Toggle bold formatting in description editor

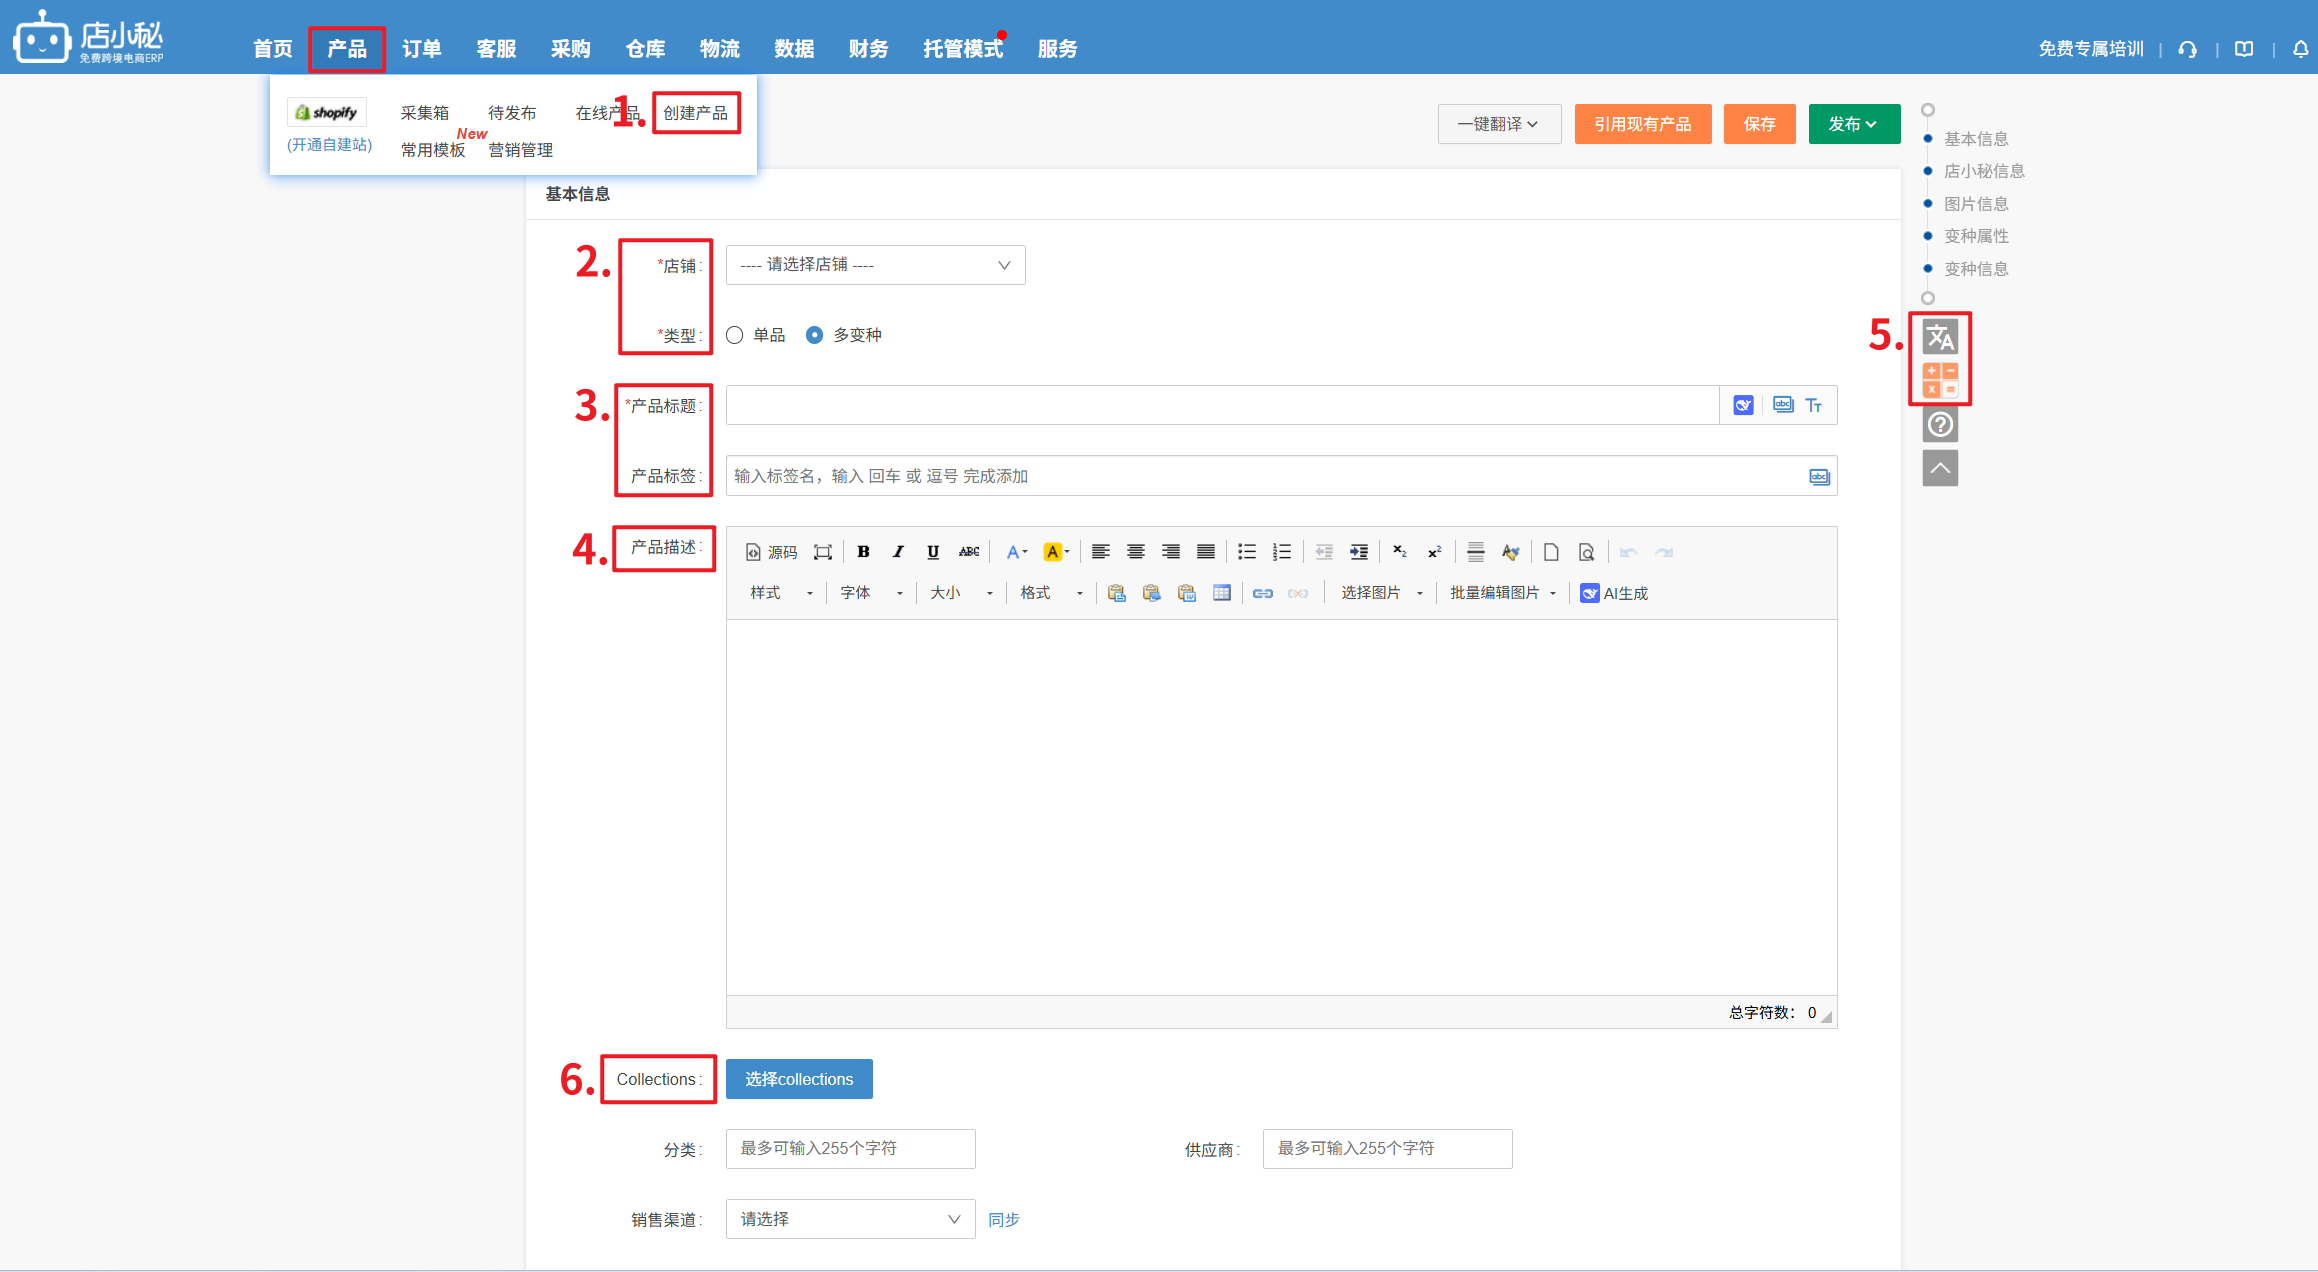[863, 552]
